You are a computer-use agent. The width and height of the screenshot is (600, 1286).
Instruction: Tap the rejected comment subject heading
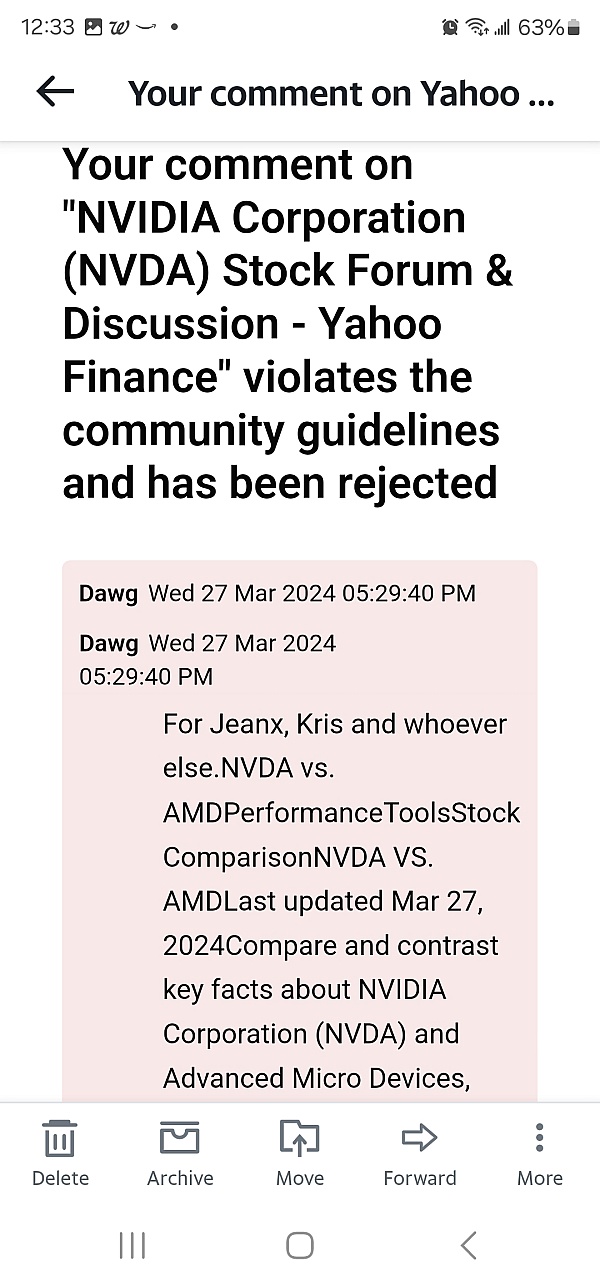click(288, 324)
